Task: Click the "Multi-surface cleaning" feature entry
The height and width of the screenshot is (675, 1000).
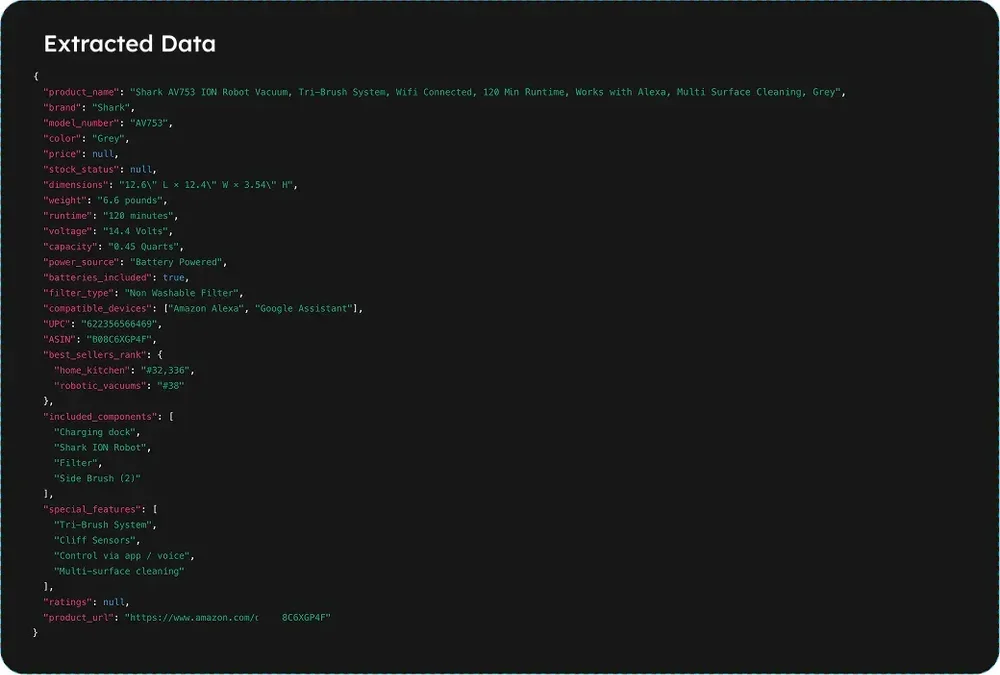Action: [119, 571]
